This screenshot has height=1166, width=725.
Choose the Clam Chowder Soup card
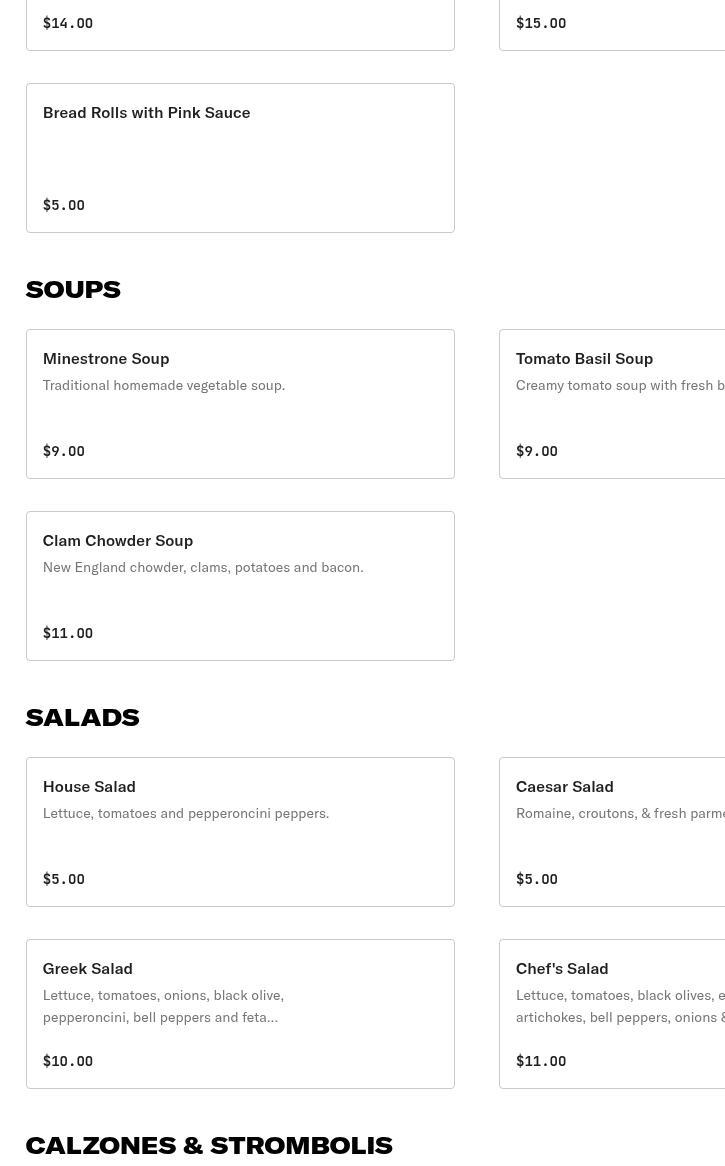[x=240, y=585]
